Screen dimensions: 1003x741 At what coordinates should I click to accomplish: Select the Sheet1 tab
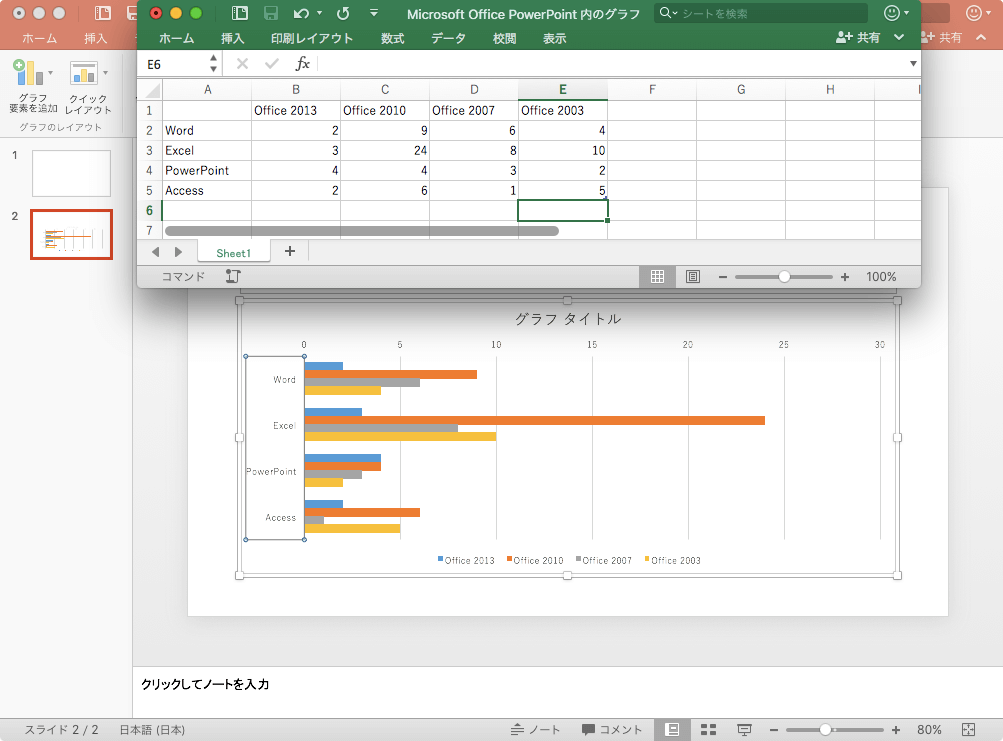click(233, 253)
